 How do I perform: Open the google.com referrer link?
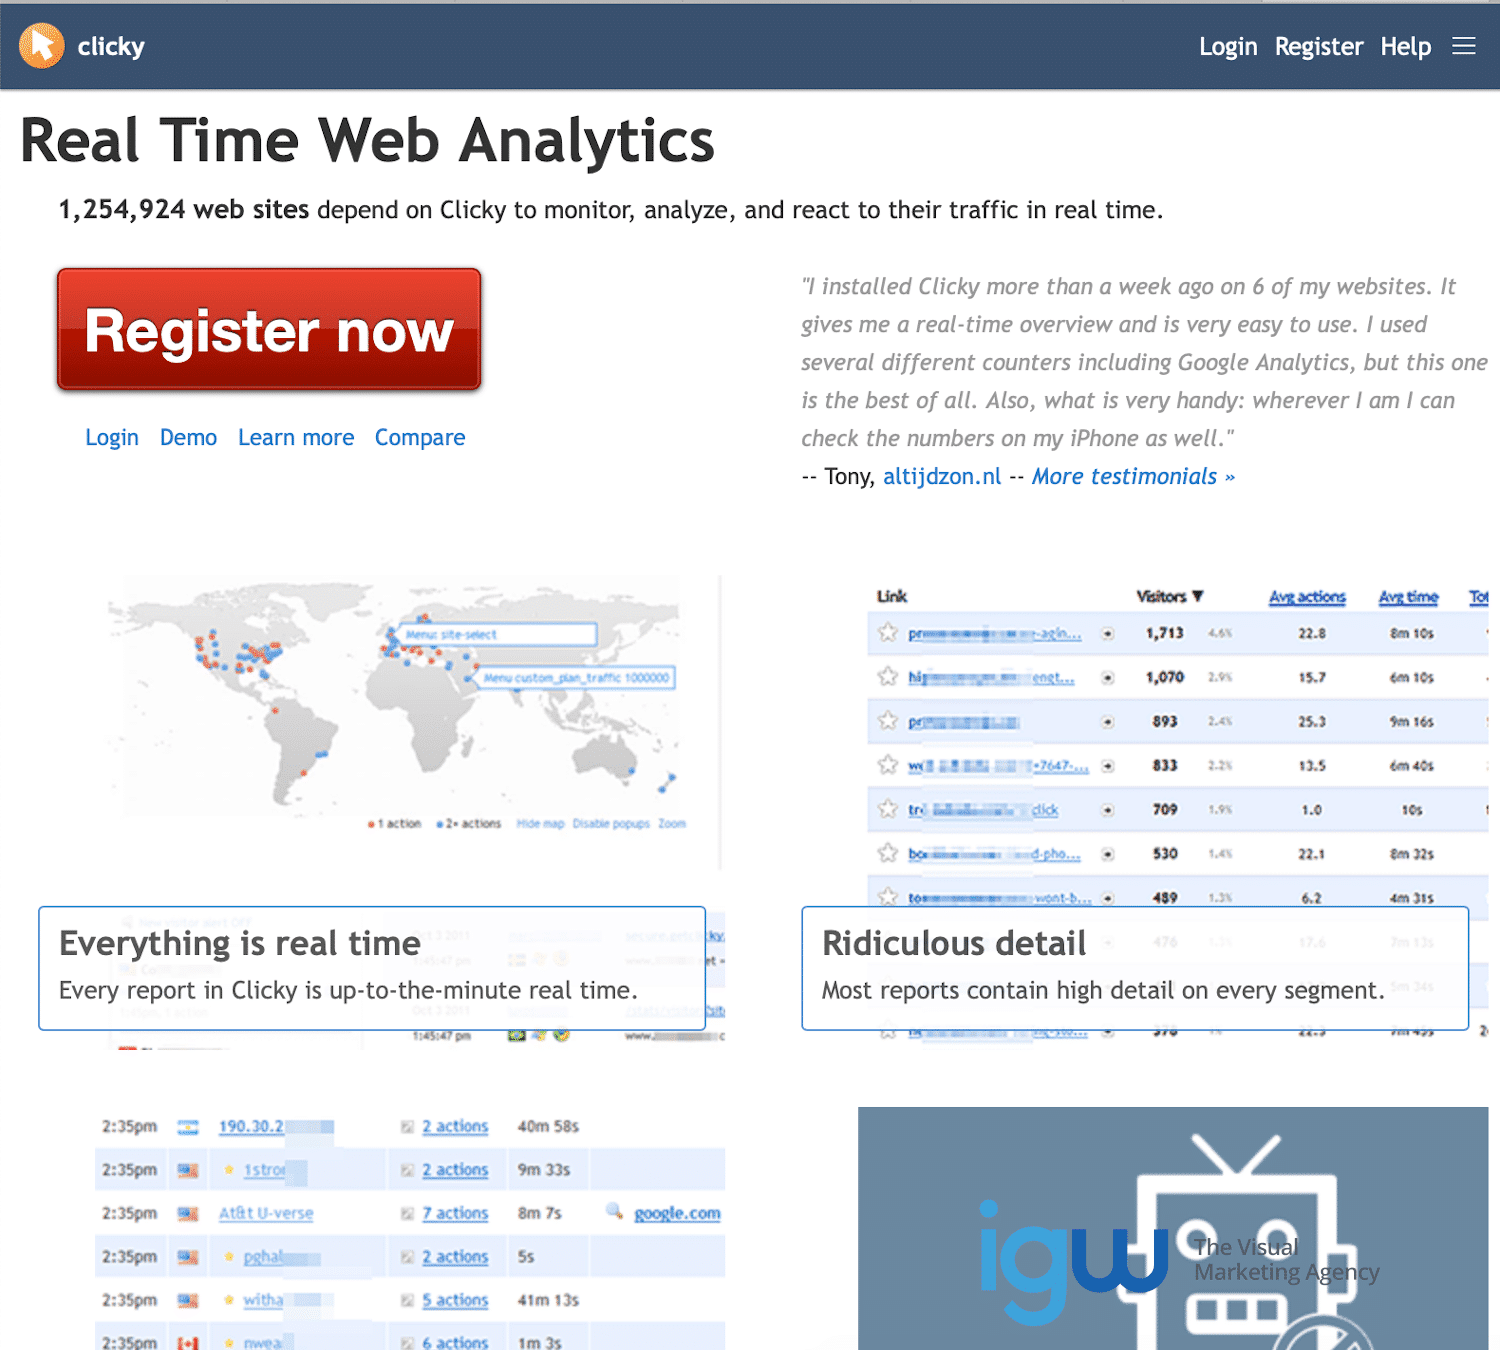677,1213
